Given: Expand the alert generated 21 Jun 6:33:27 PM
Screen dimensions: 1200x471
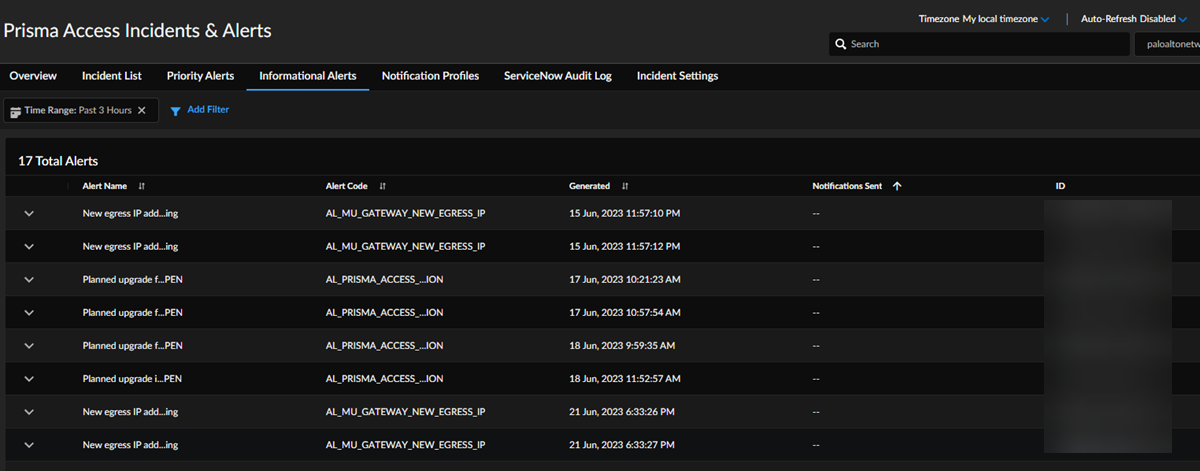Looking at the screenshot, I should (29, 445).
